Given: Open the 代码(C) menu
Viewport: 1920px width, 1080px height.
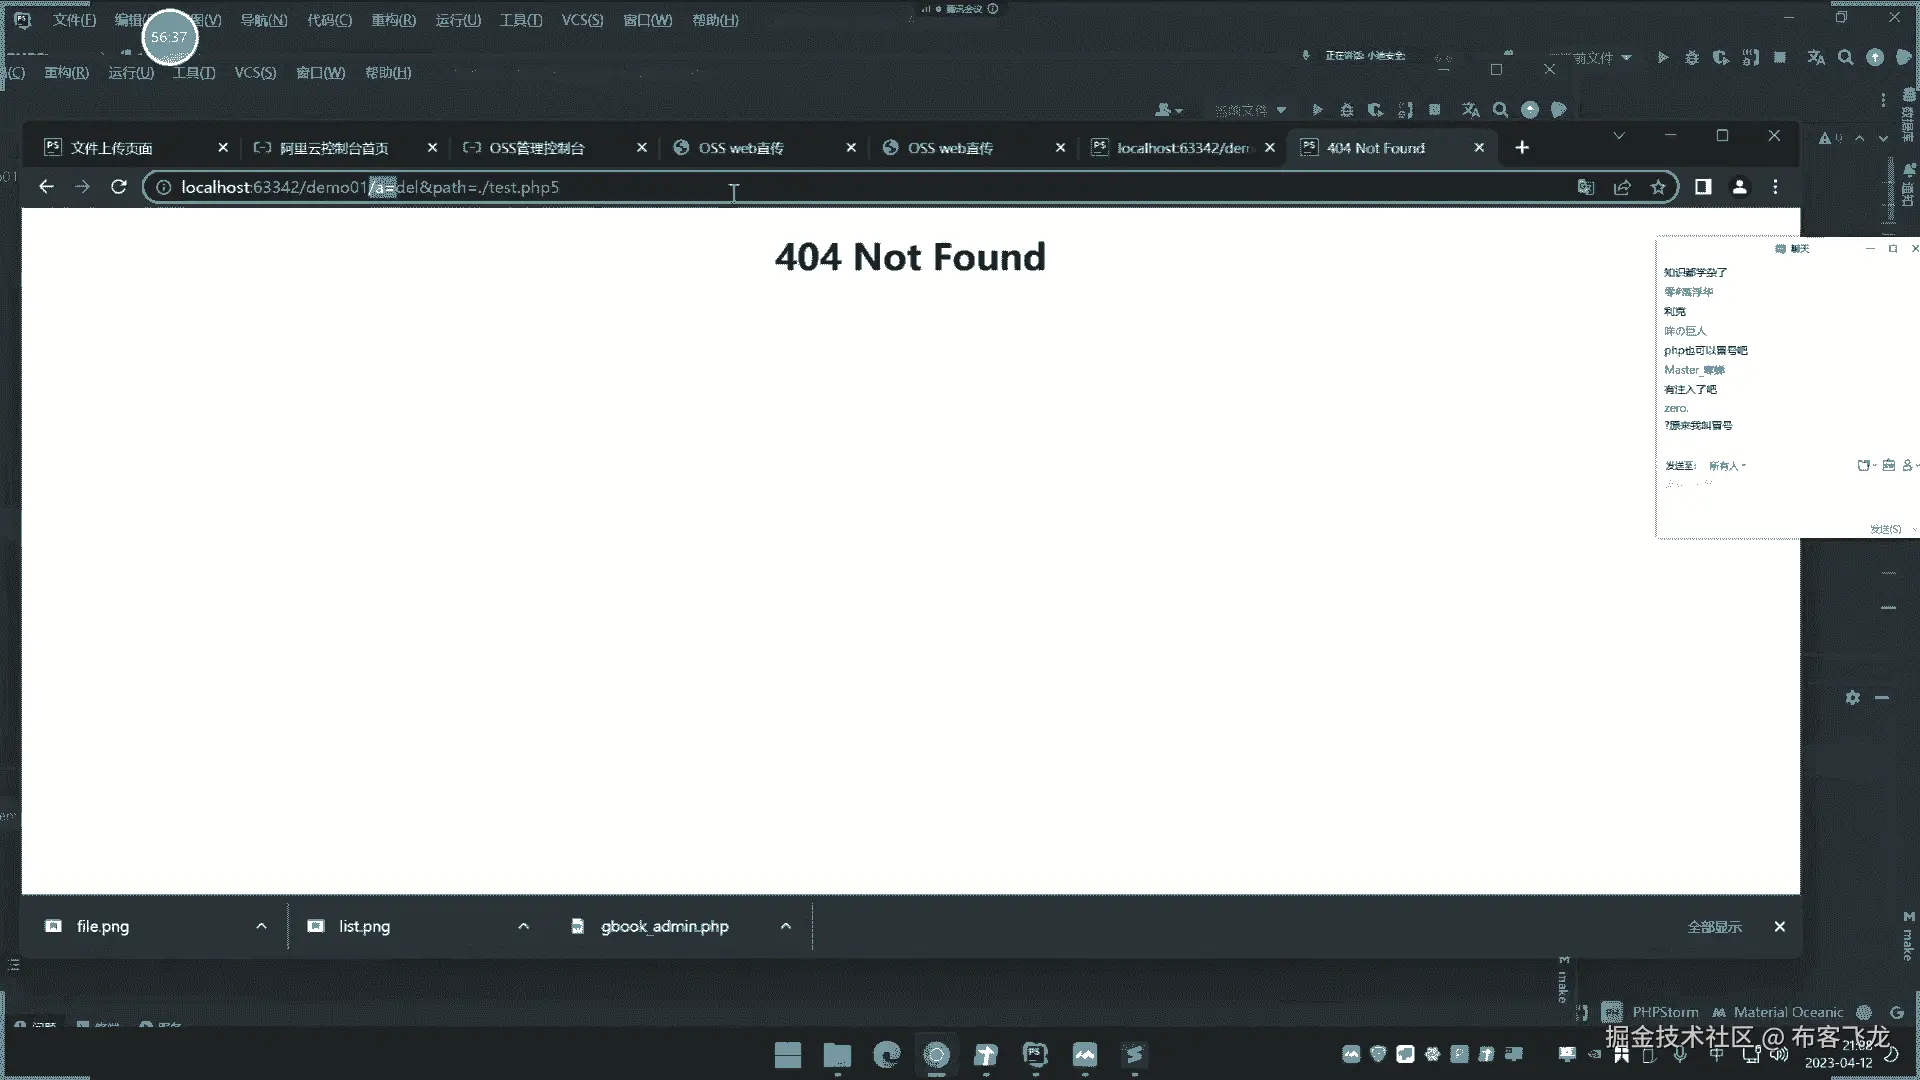Looking at the screenshot, I should click(x=329, y=20).
